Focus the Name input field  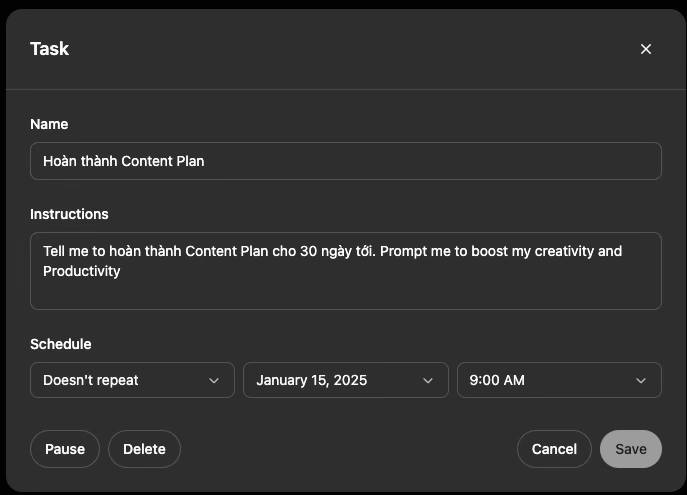345,161
